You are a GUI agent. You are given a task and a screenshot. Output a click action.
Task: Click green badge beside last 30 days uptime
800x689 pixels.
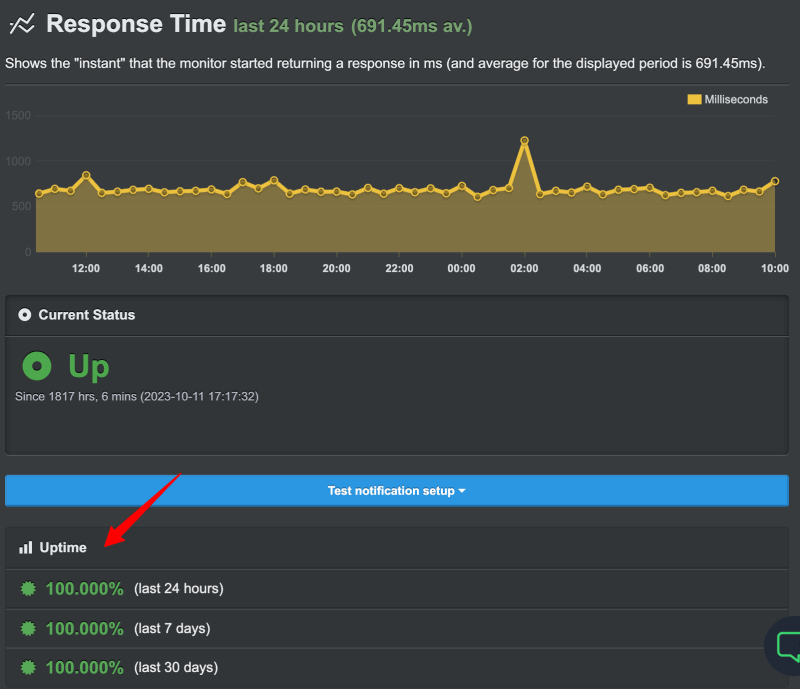[x=28, y=667]
